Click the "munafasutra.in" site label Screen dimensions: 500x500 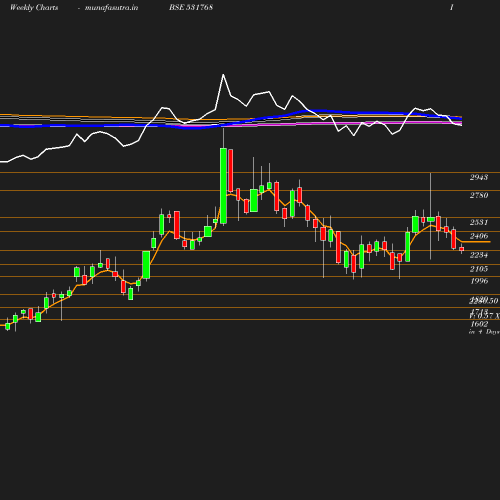[111, 8]
